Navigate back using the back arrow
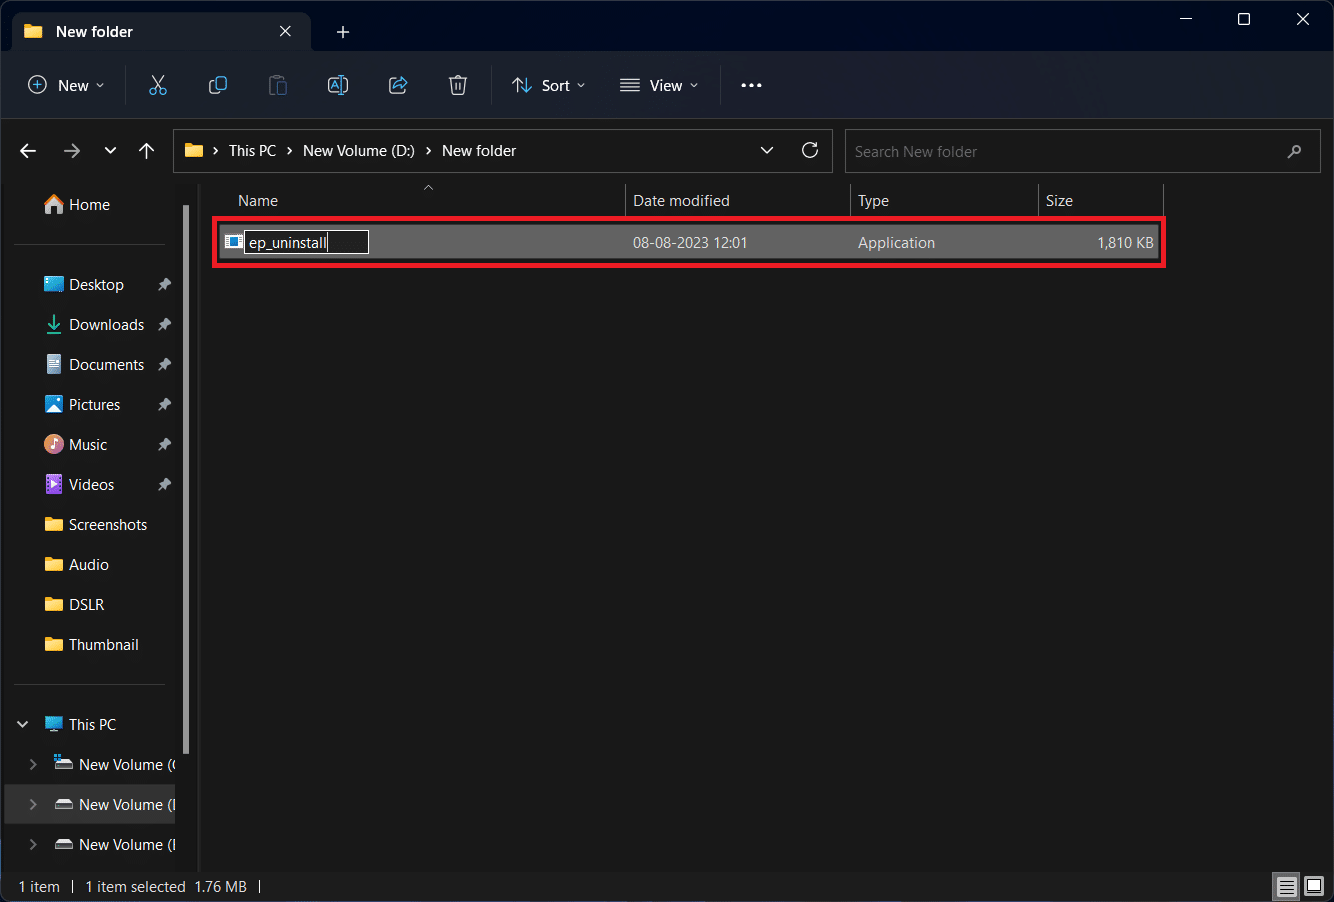This screenshot has width=1334, height=902. click(x=28, y=150)
